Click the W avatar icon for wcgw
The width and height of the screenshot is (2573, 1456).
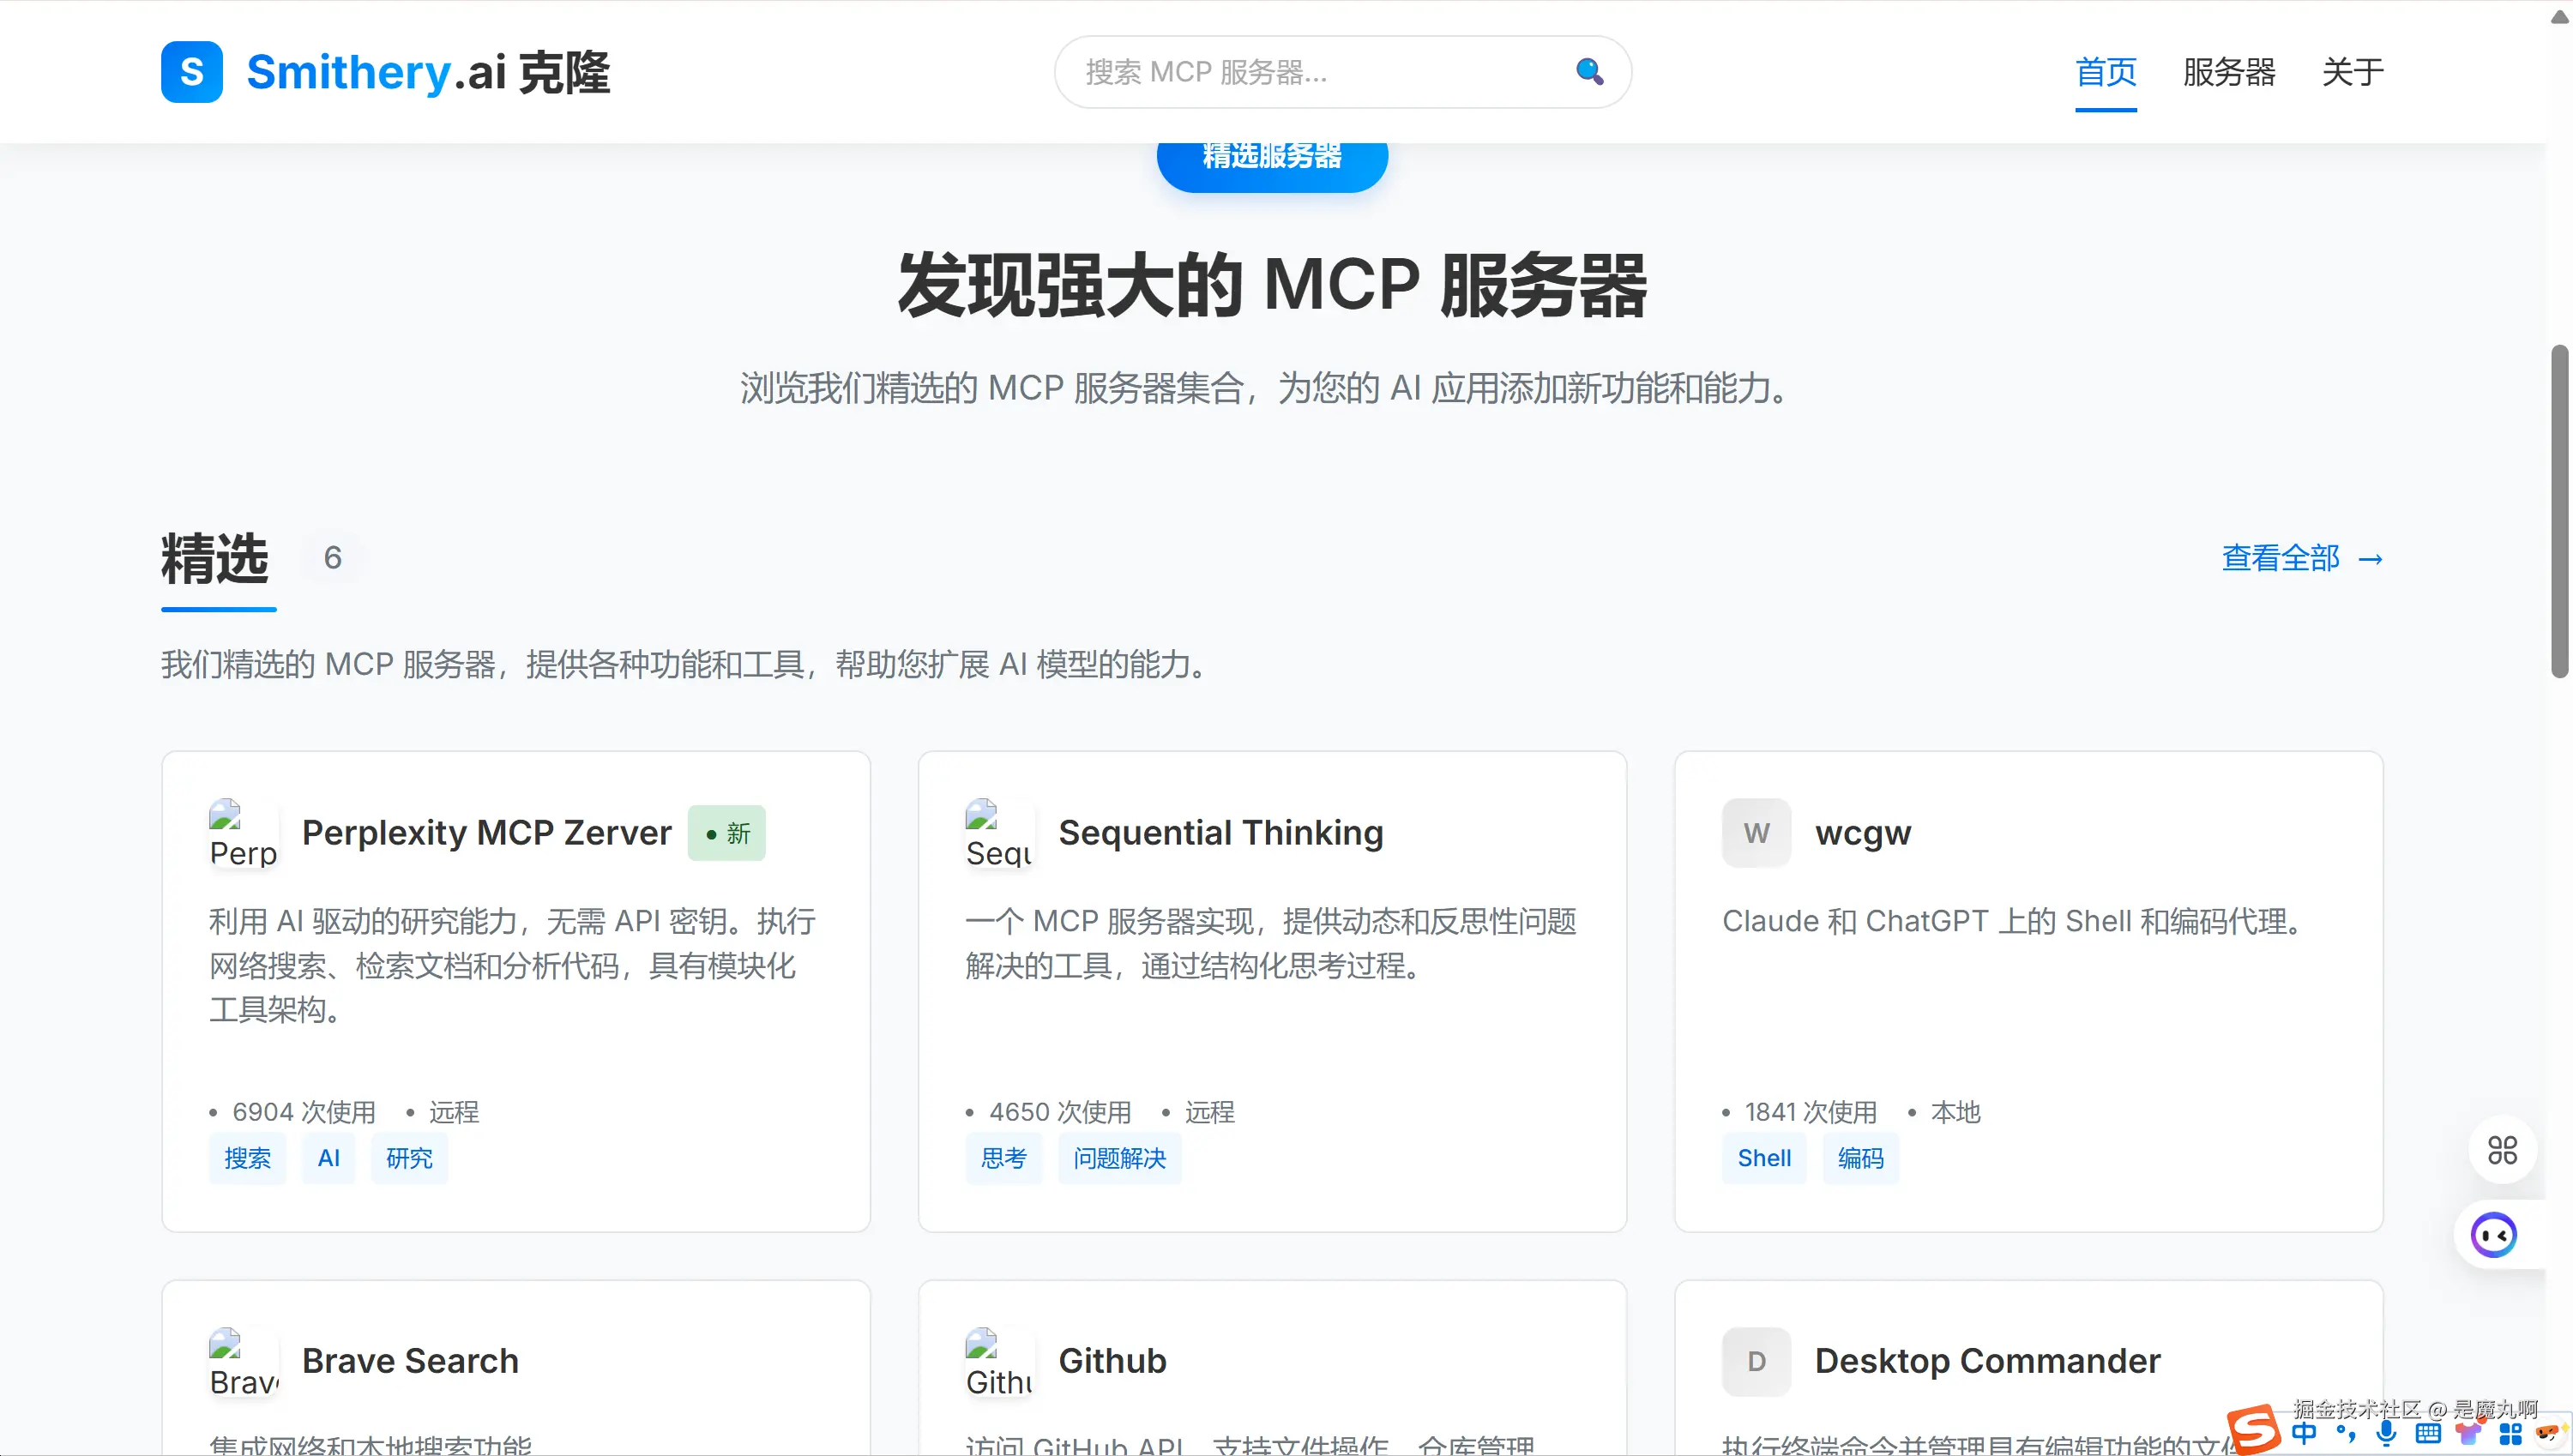pyautogui.click(x=1756, y=833)
